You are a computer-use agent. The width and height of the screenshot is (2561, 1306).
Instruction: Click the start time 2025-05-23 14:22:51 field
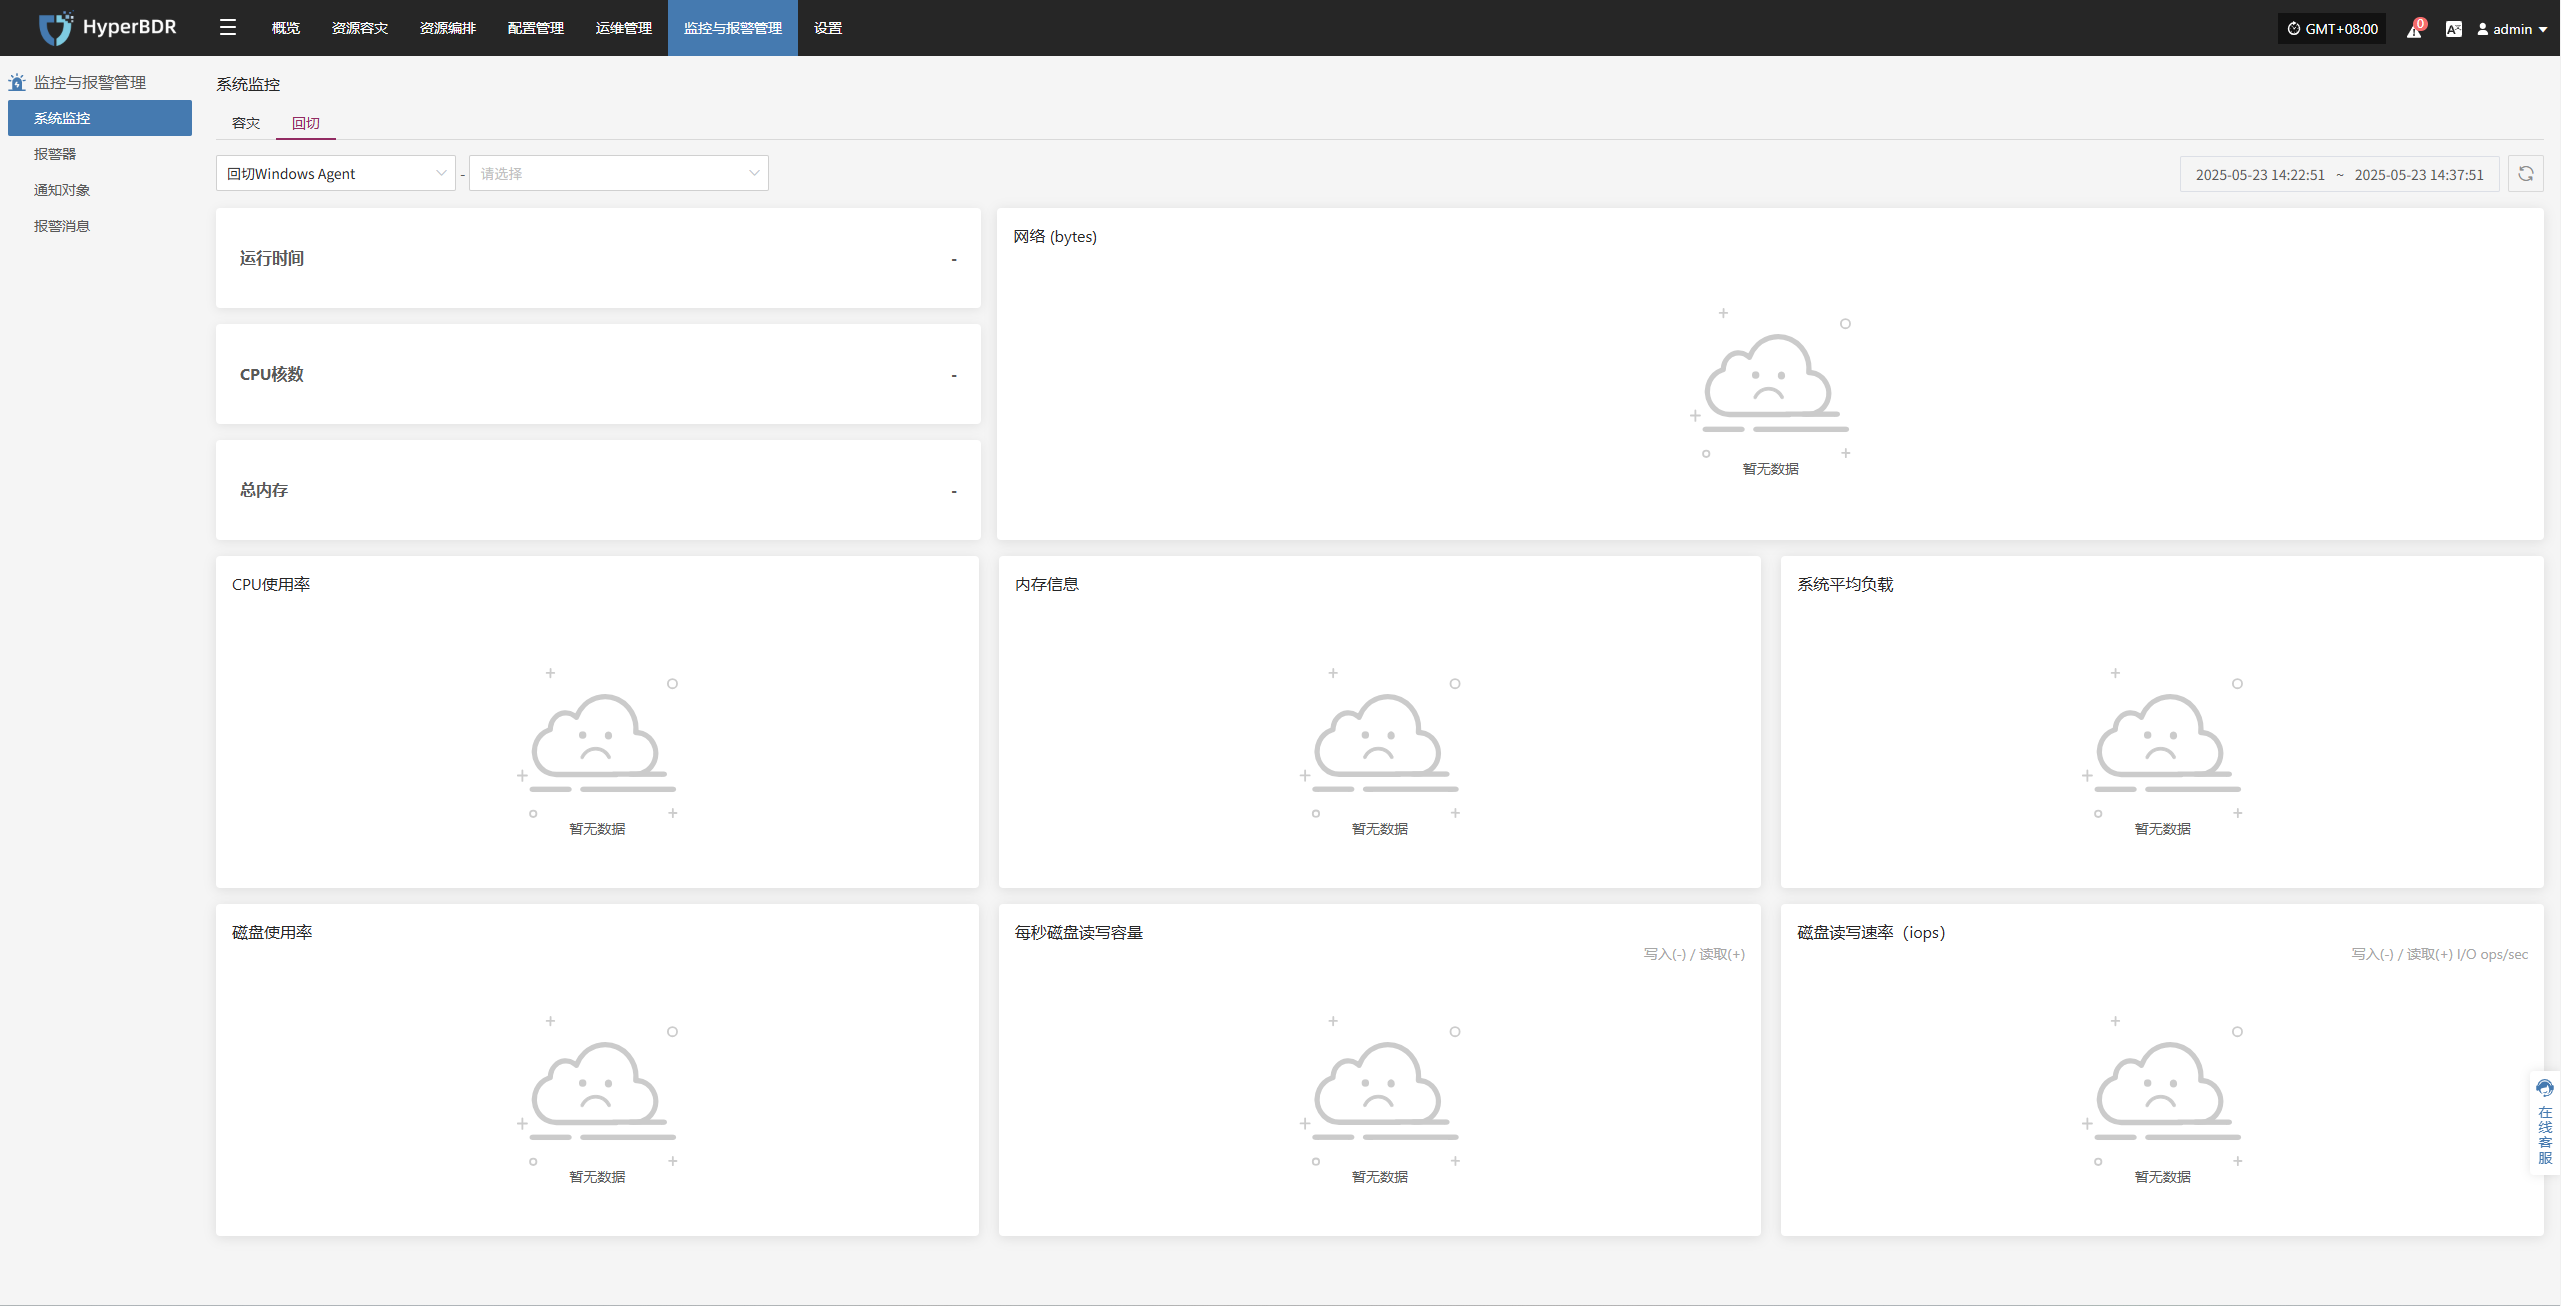point(2260,174)
